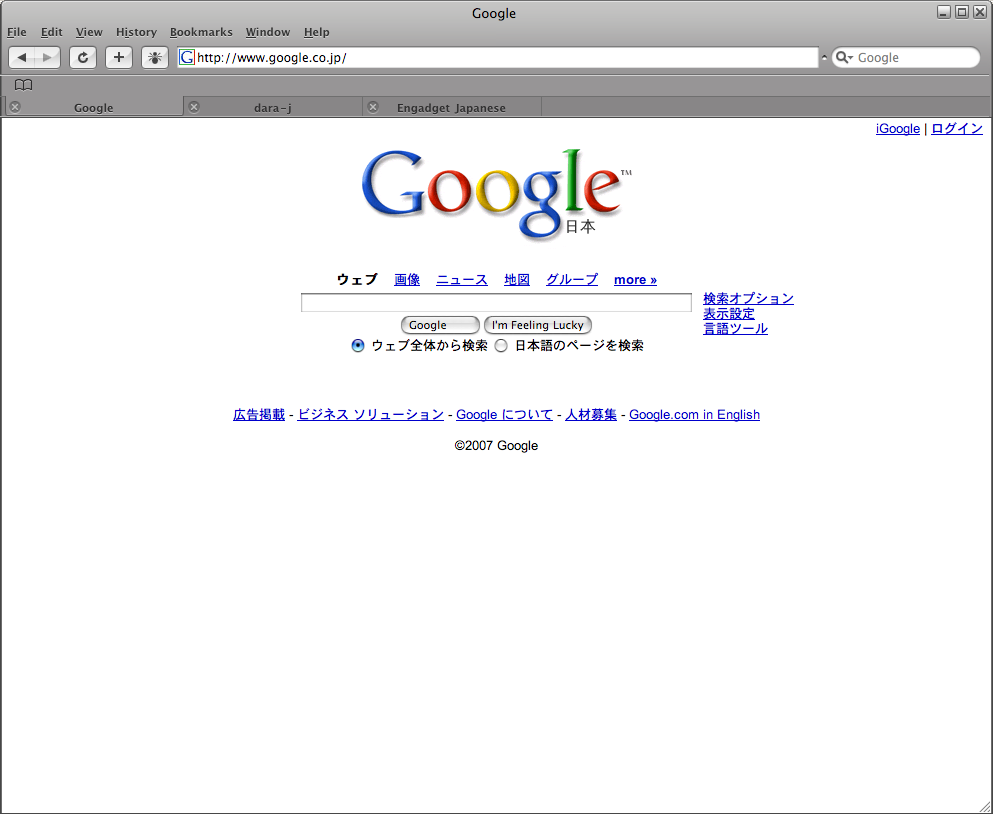This screenshot has height=814, width=993.
Task: Open the bookmarks book icon
Action: [x=23, y=85]
